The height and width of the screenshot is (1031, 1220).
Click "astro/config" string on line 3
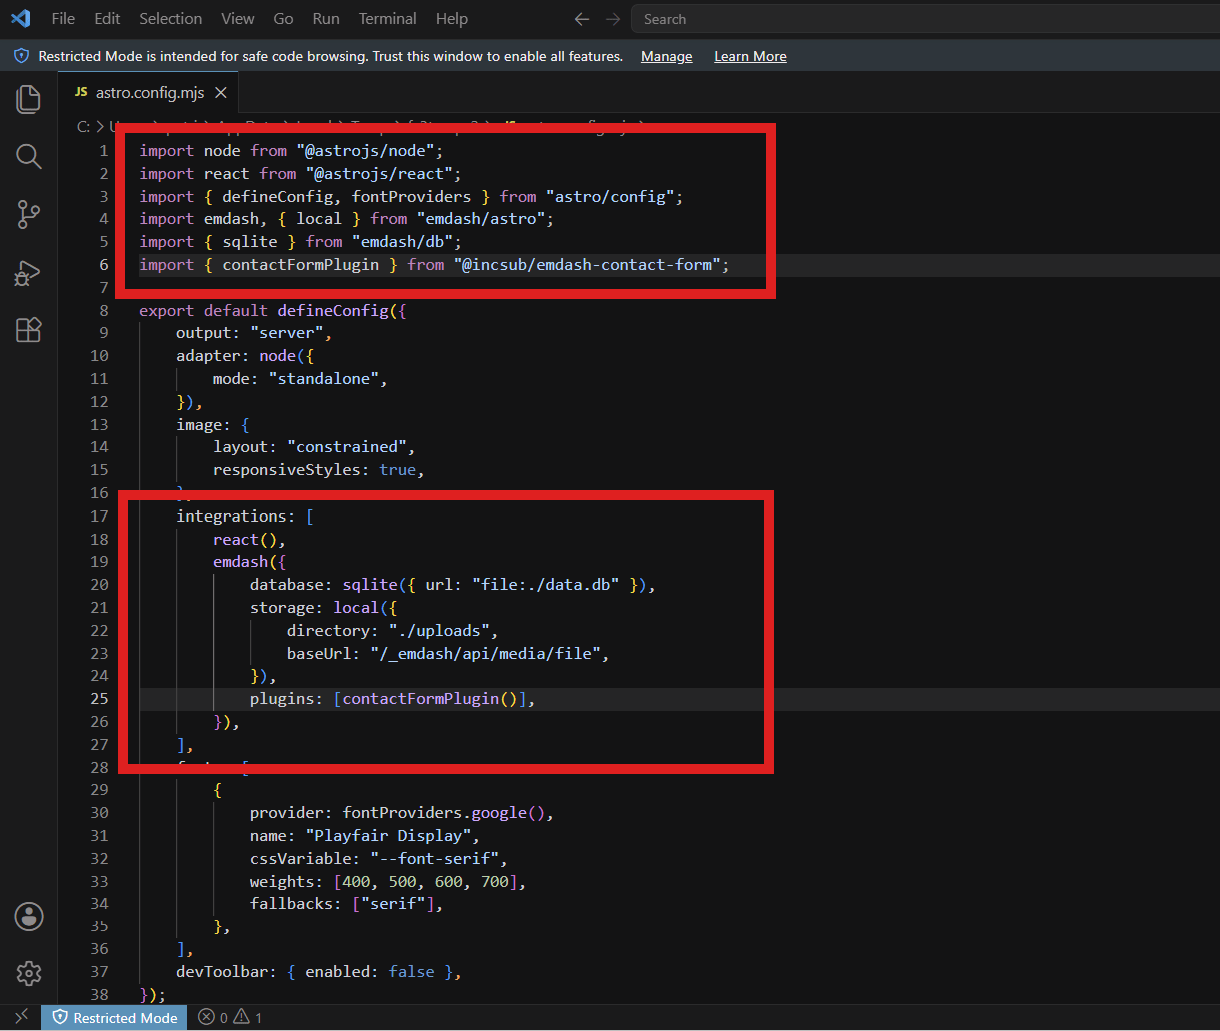(610, 197)
